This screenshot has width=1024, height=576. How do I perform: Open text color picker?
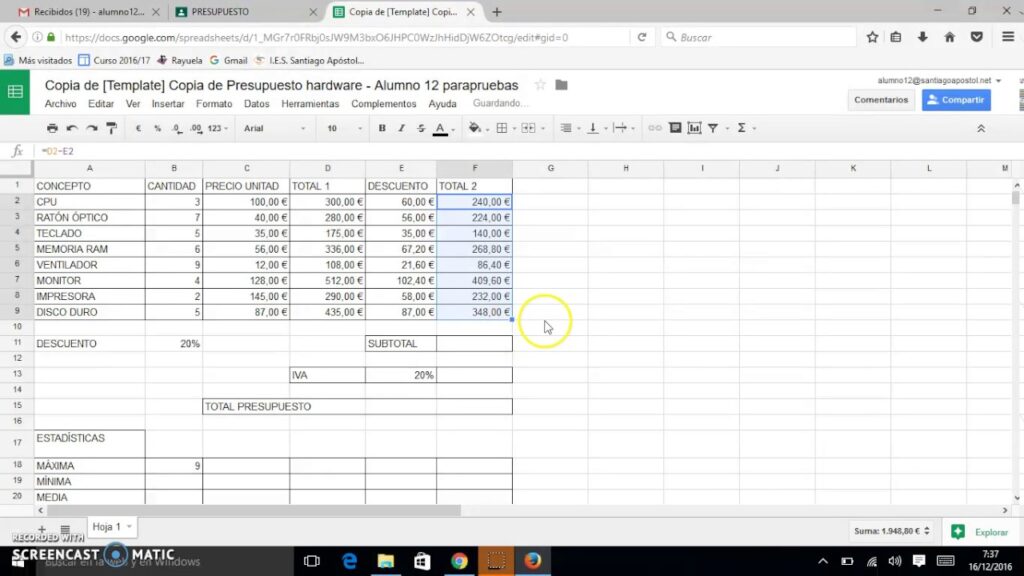coord(441,129)
